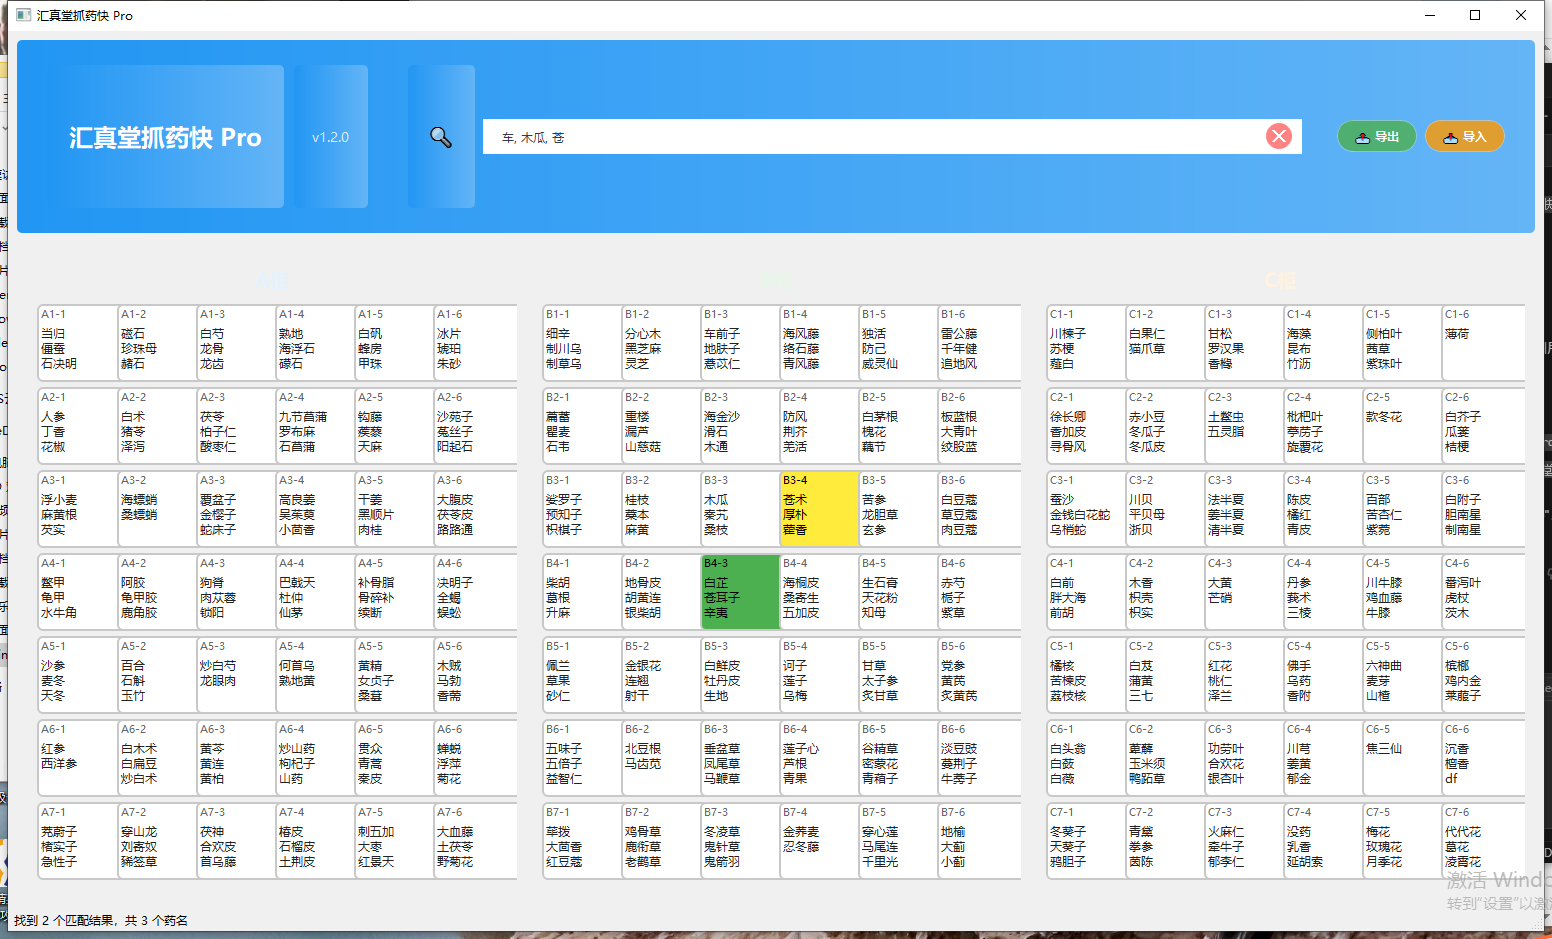Select the green highlighted B4-3 drawer

[x=740, y=591]
